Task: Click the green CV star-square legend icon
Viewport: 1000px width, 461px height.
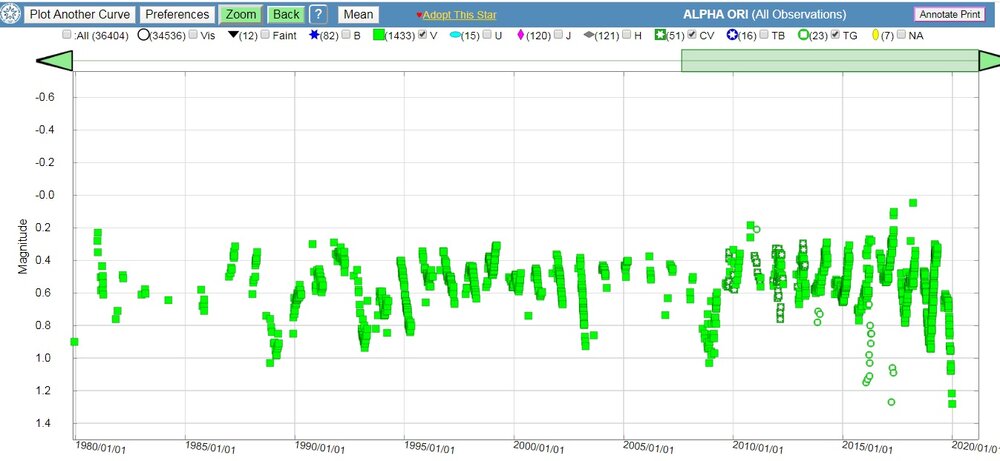Action: point(659,35)
